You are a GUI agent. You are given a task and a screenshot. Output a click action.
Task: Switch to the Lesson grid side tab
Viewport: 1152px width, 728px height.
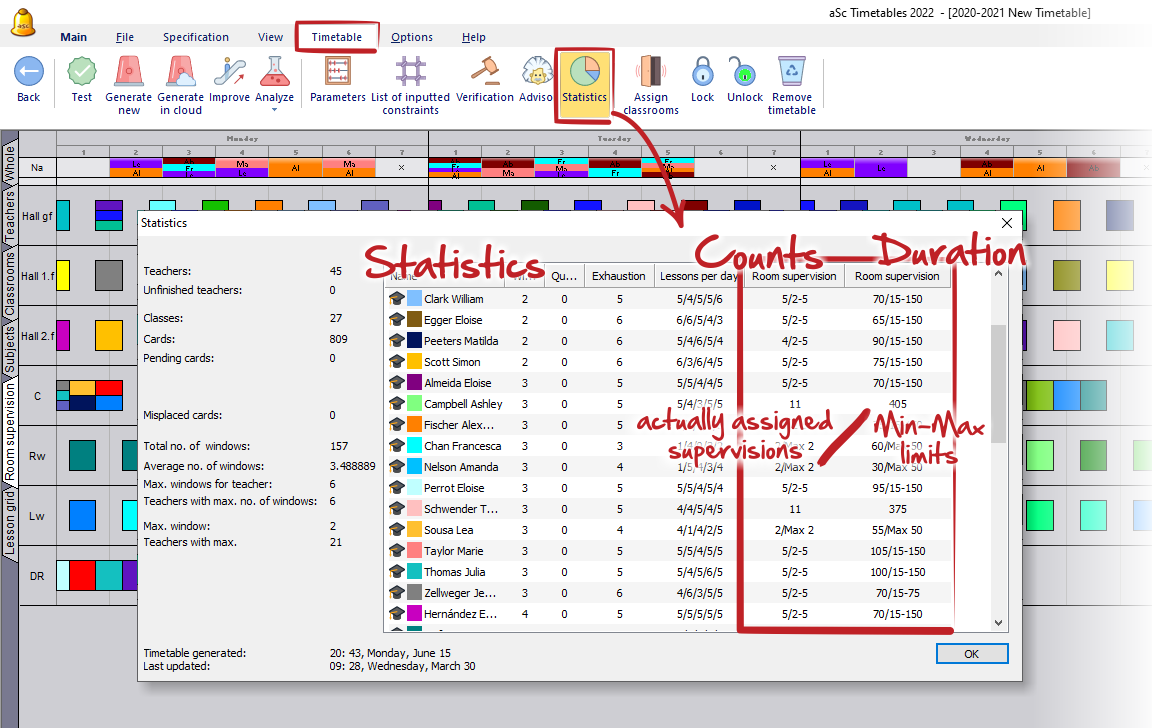10,522
